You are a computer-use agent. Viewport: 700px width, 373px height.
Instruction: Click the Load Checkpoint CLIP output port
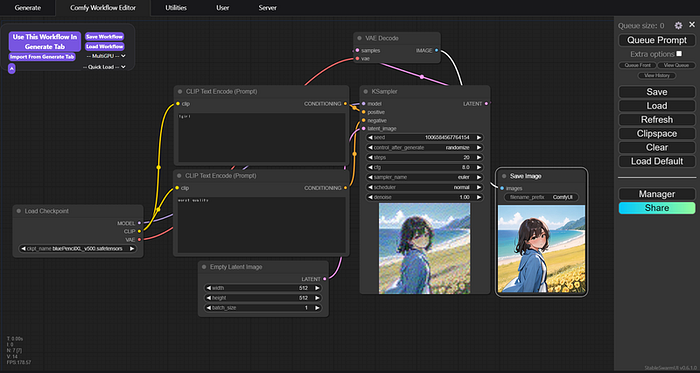pos(139,231)
